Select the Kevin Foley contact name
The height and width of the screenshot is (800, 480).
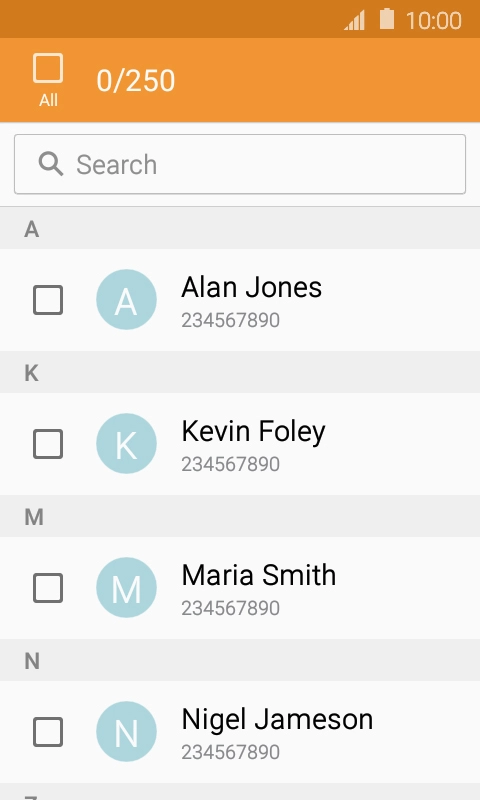(x=253, y=432)
